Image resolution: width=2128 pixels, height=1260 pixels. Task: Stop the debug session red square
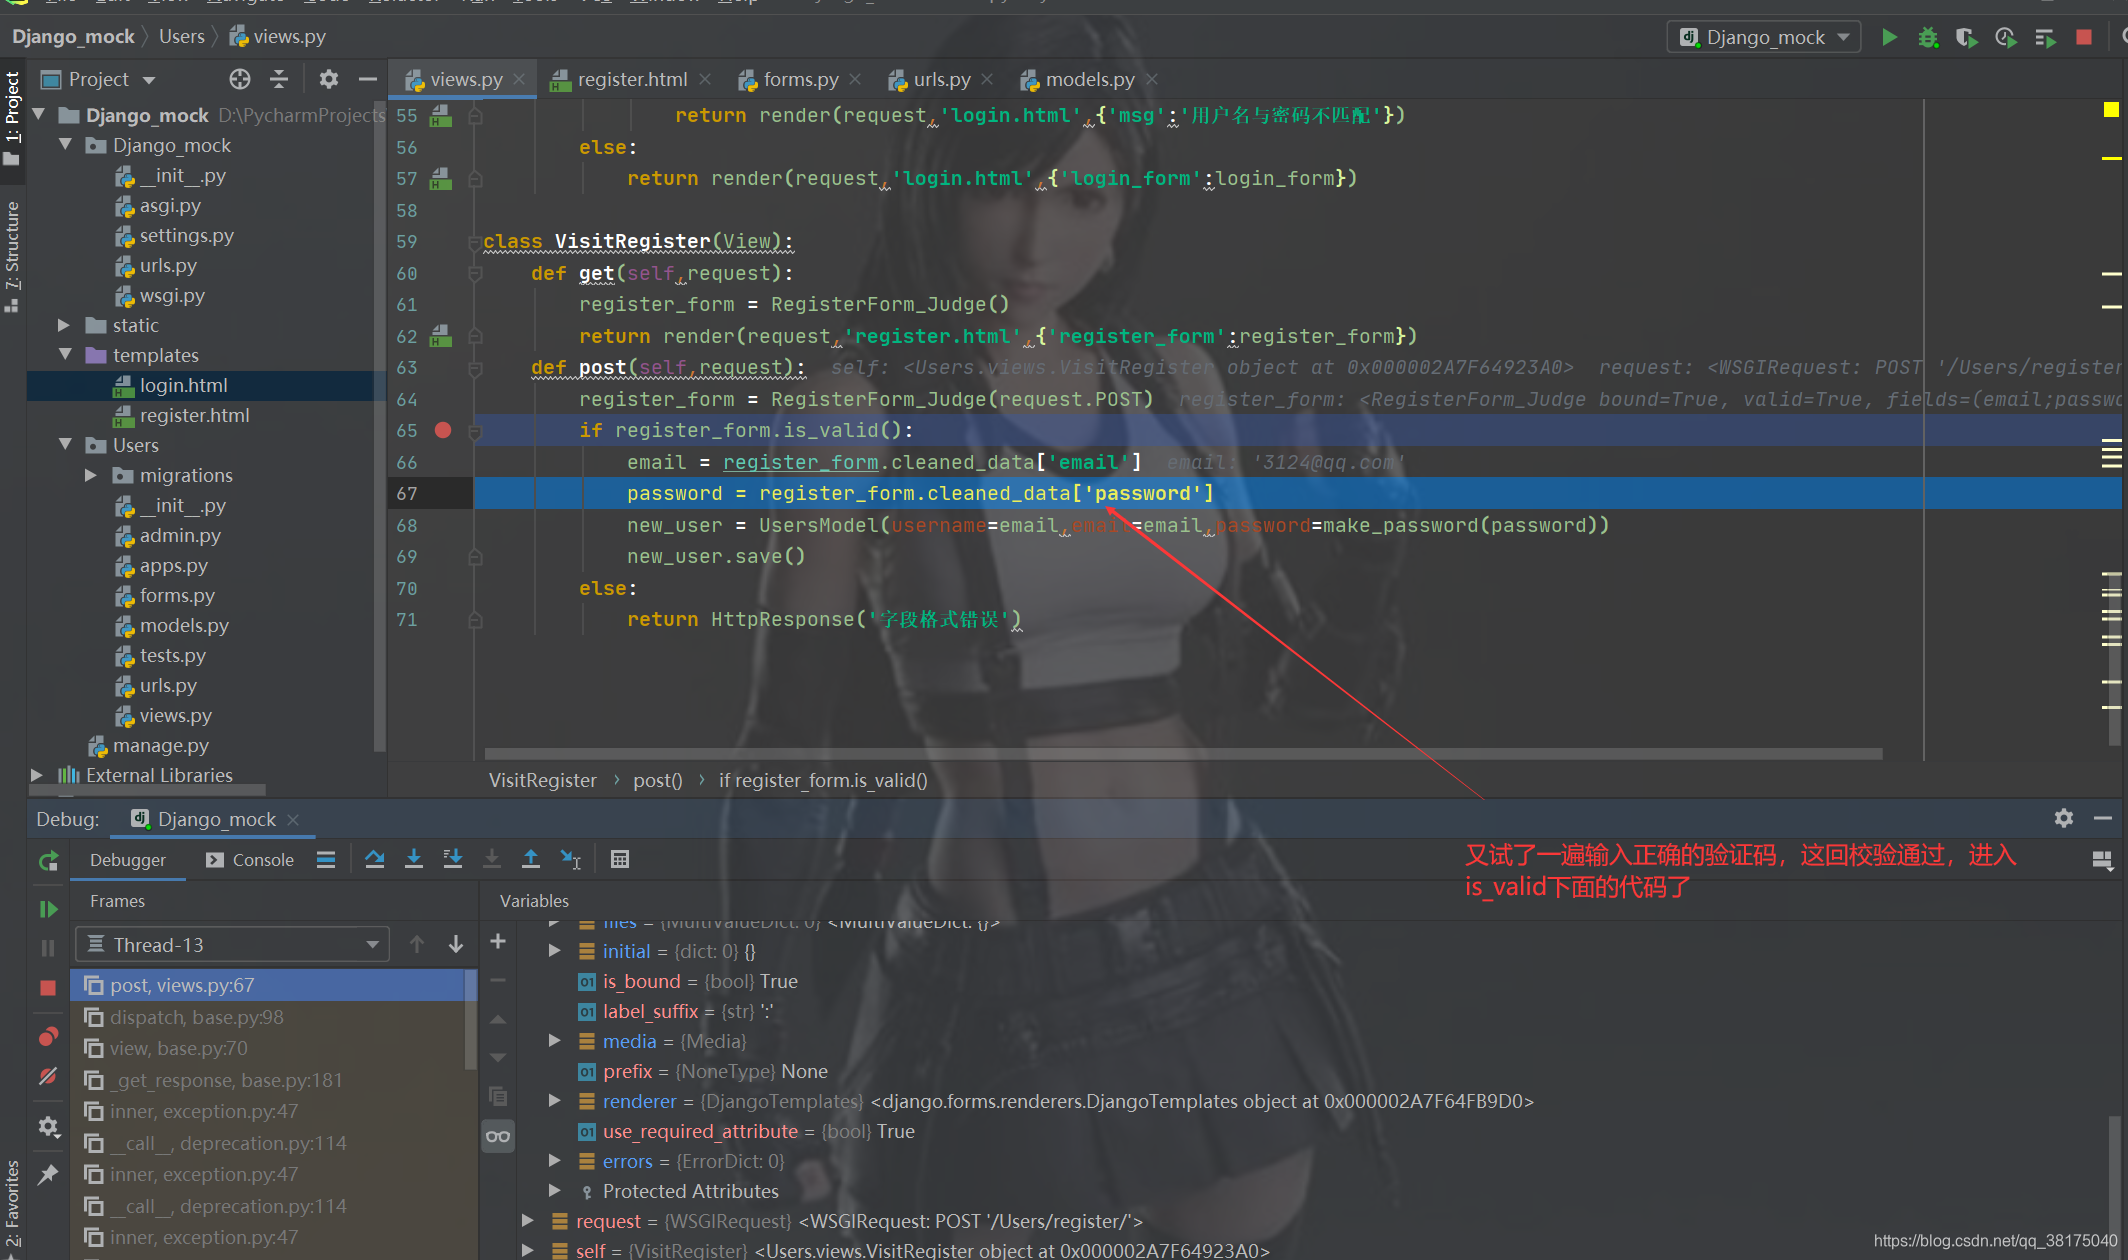click(x=48, y=987)
